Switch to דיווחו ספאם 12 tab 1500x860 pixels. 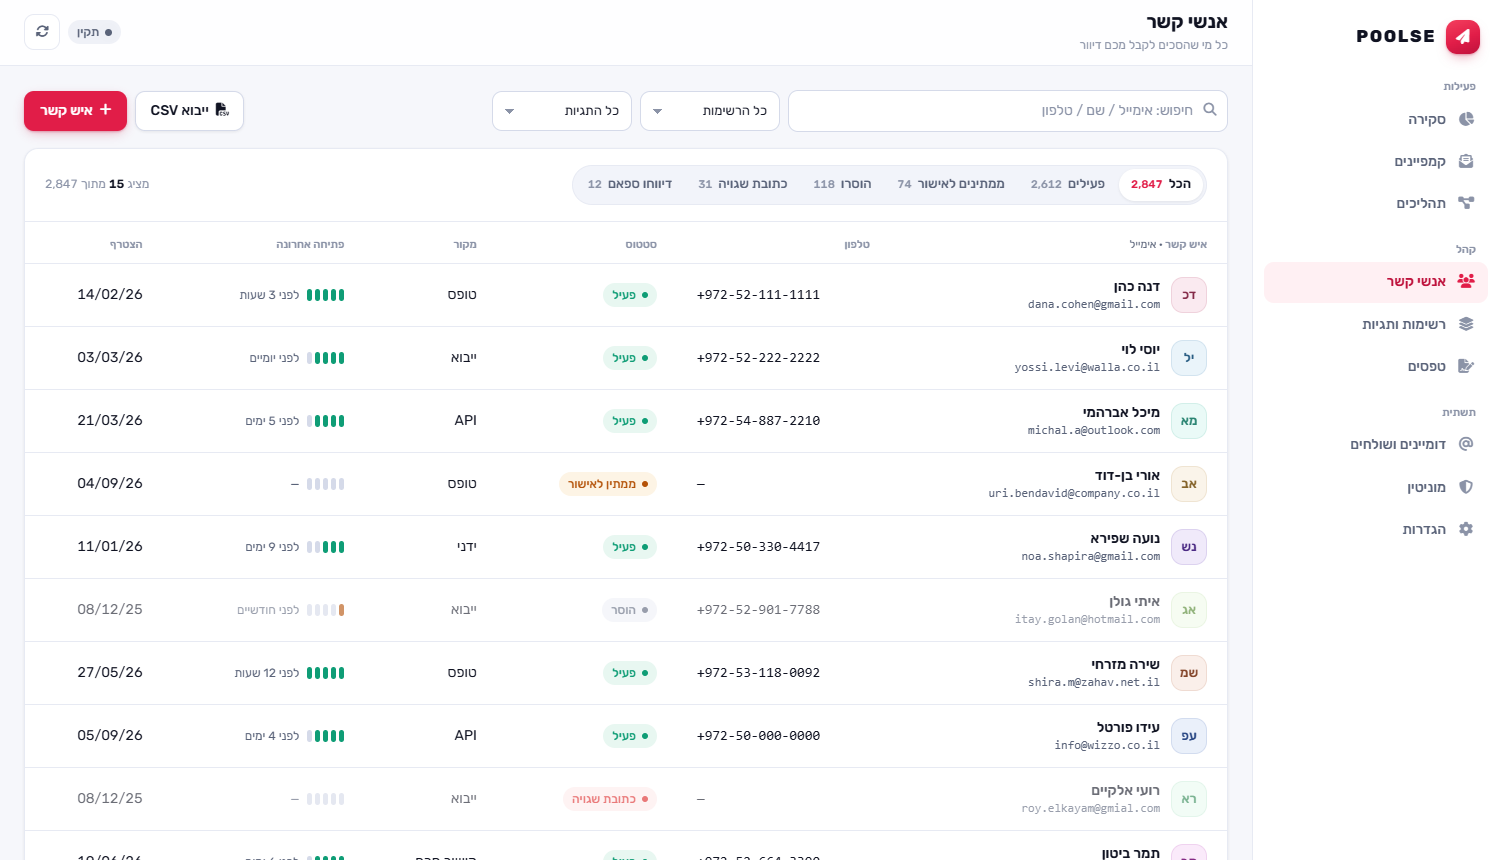tap(630, 184)
